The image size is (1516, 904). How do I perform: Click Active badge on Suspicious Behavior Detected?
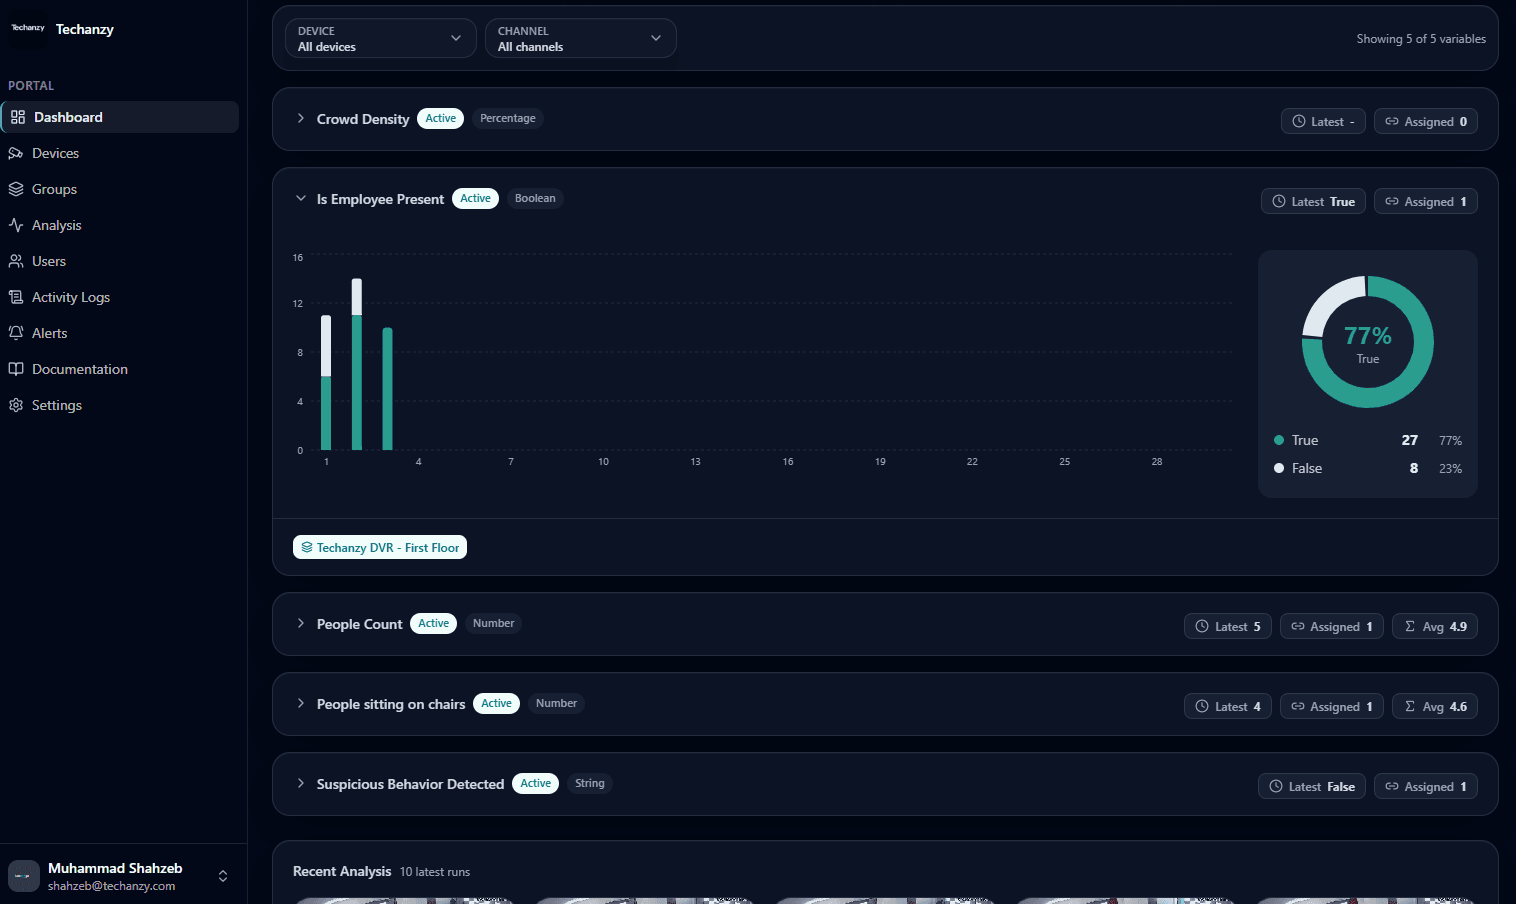(535, 783)
